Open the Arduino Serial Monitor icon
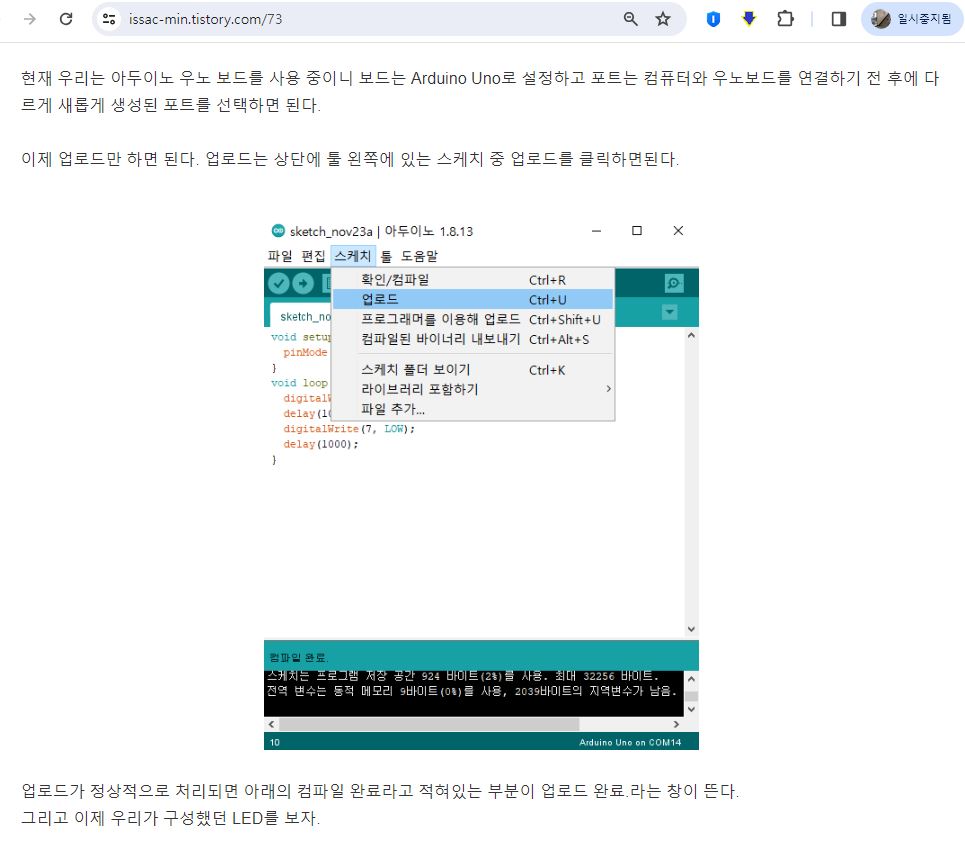 [674, 284]
